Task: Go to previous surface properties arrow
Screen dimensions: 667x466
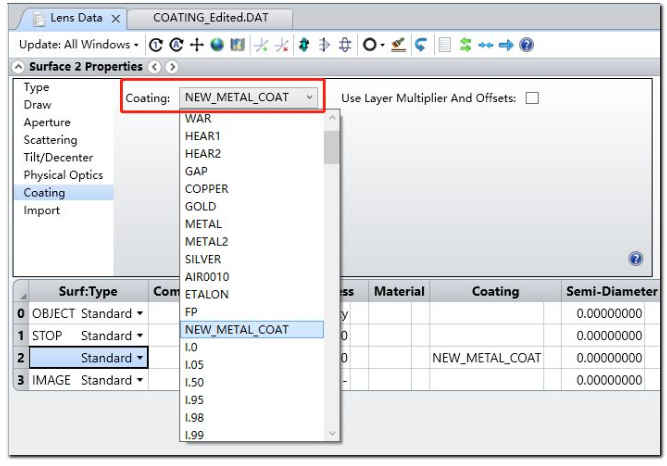Action: (x=155, y=67)
